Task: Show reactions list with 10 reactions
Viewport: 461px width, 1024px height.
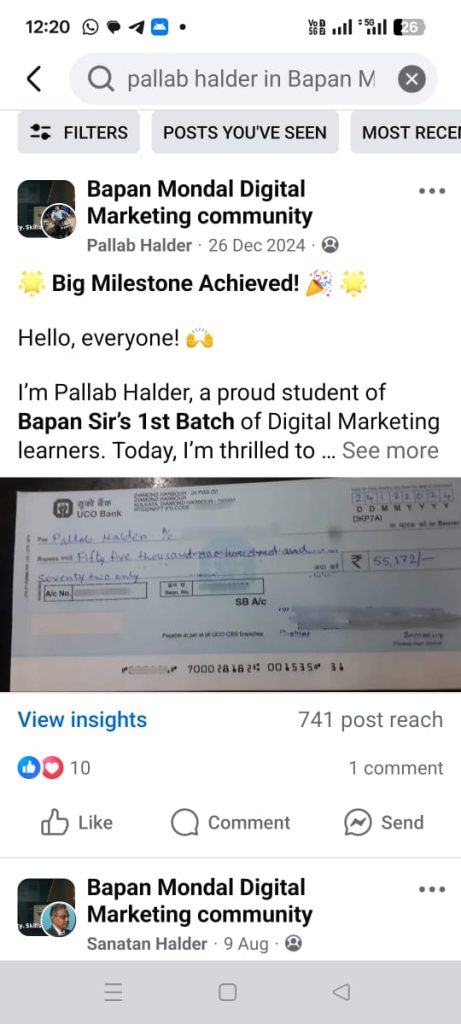Action: (x=54, y=768)
